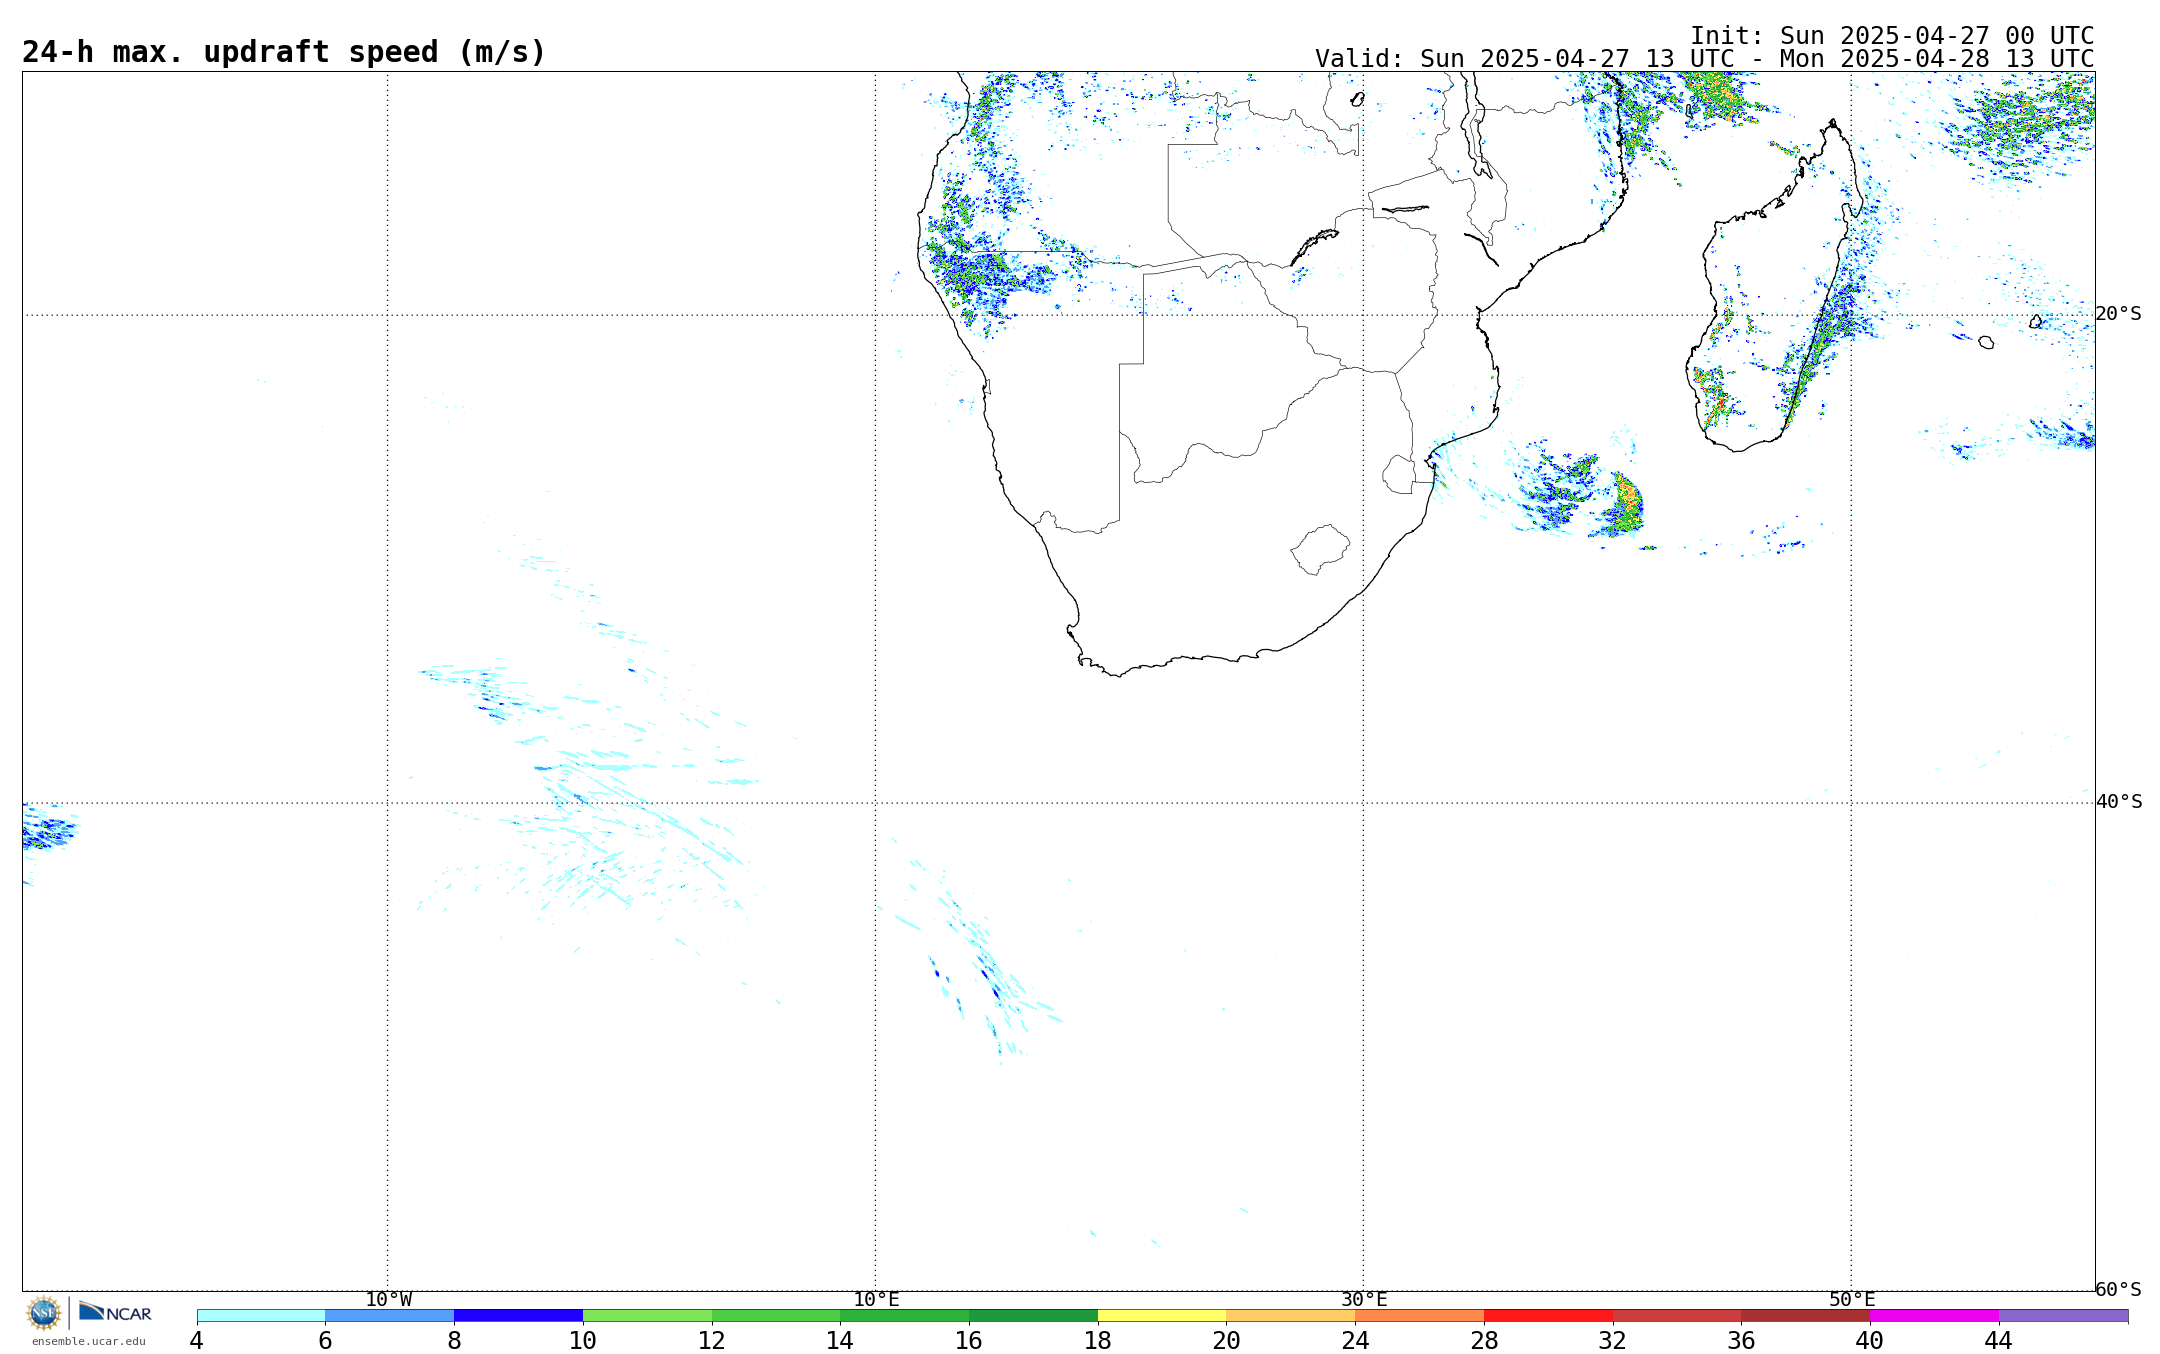This screenshot has height=1354, width=2160.
Task: Pick the purple colorbar swatch above 44
Action: (2063, 1316)
